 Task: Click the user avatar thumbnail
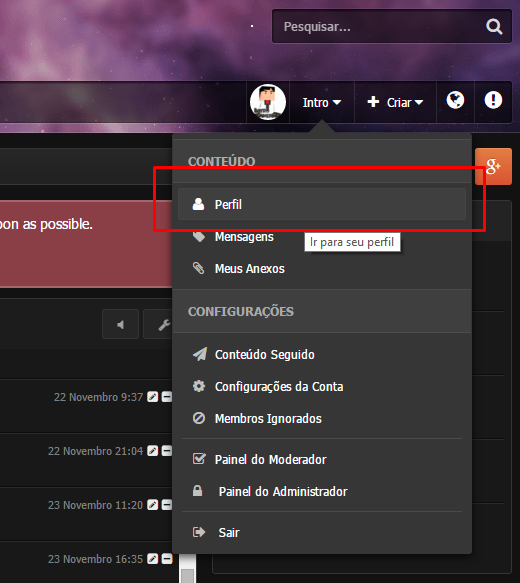(268, 102)
